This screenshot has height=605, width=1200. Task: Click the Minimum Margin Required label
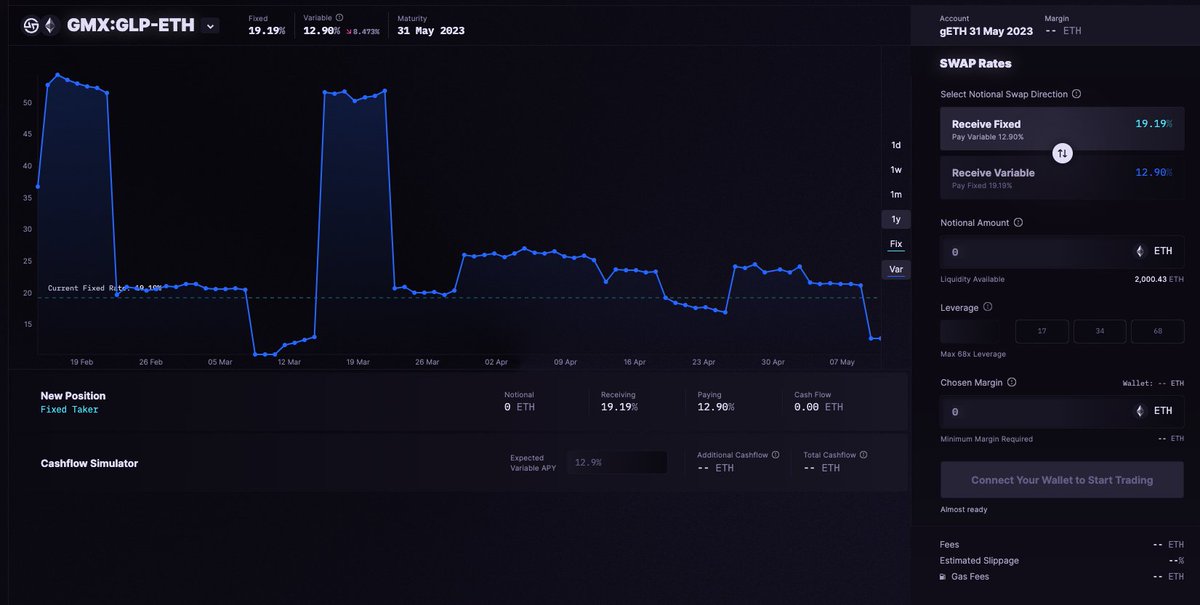tap(987, 439)
